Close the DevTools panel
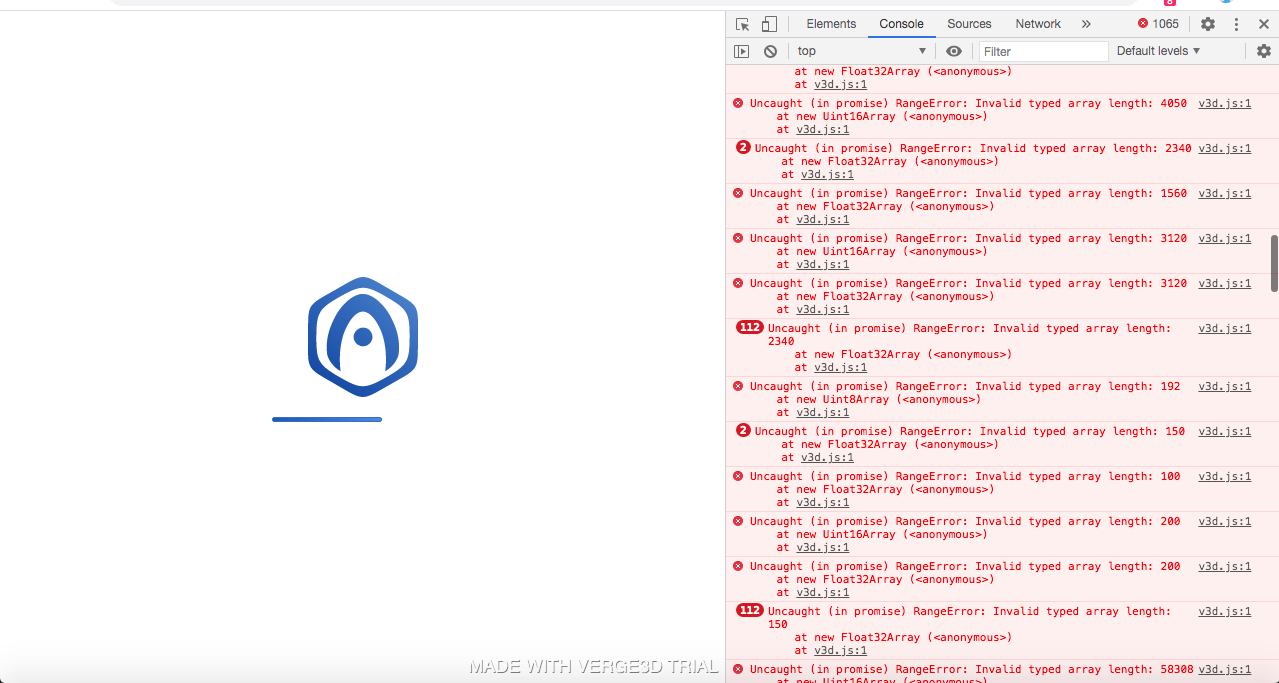 pos(1264,24)
